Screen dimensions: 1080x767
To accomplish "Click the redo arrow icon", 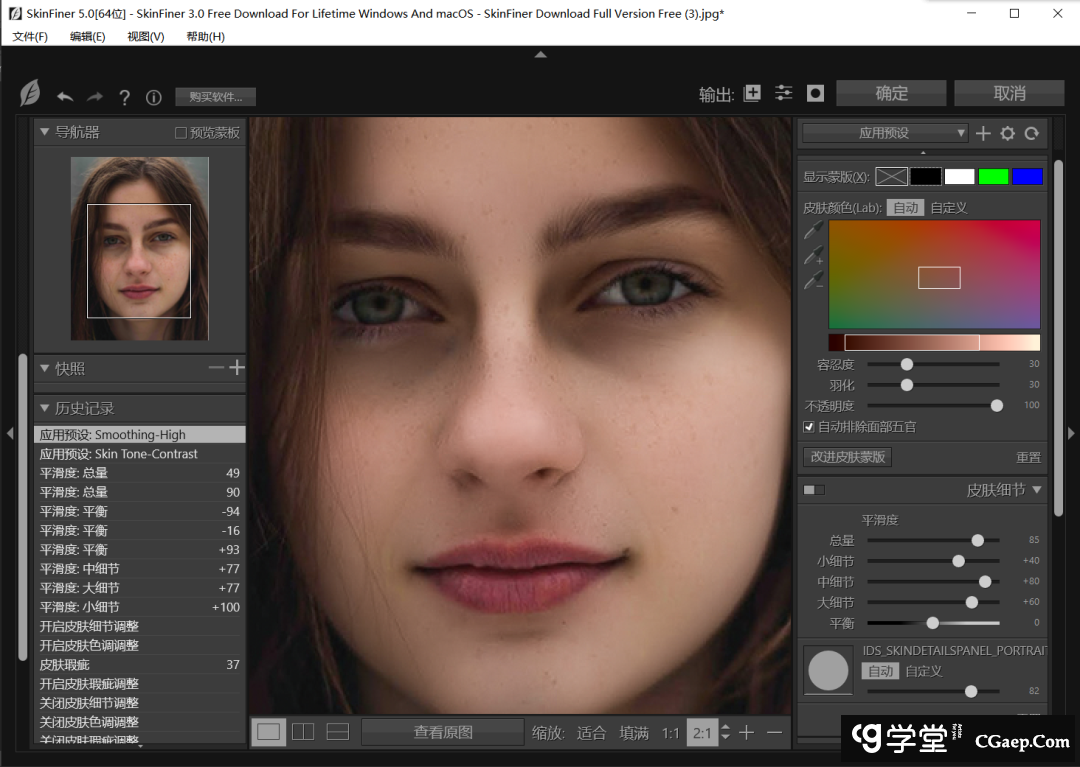I will [x=95, y=97].
